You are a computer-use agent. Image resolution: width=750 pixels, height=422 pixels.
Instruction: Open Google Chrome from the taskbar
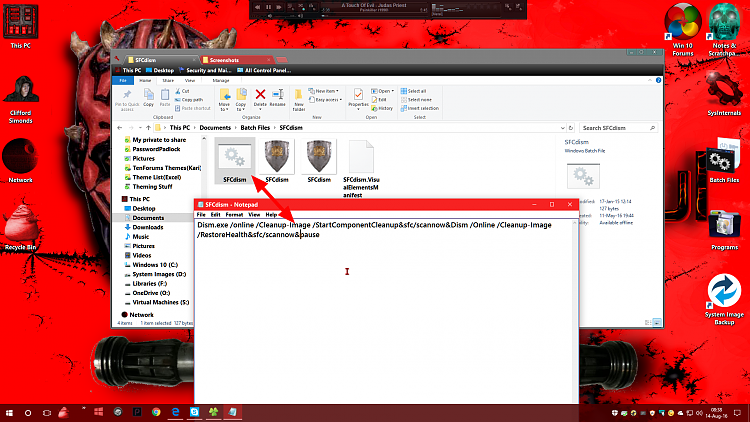156,412
